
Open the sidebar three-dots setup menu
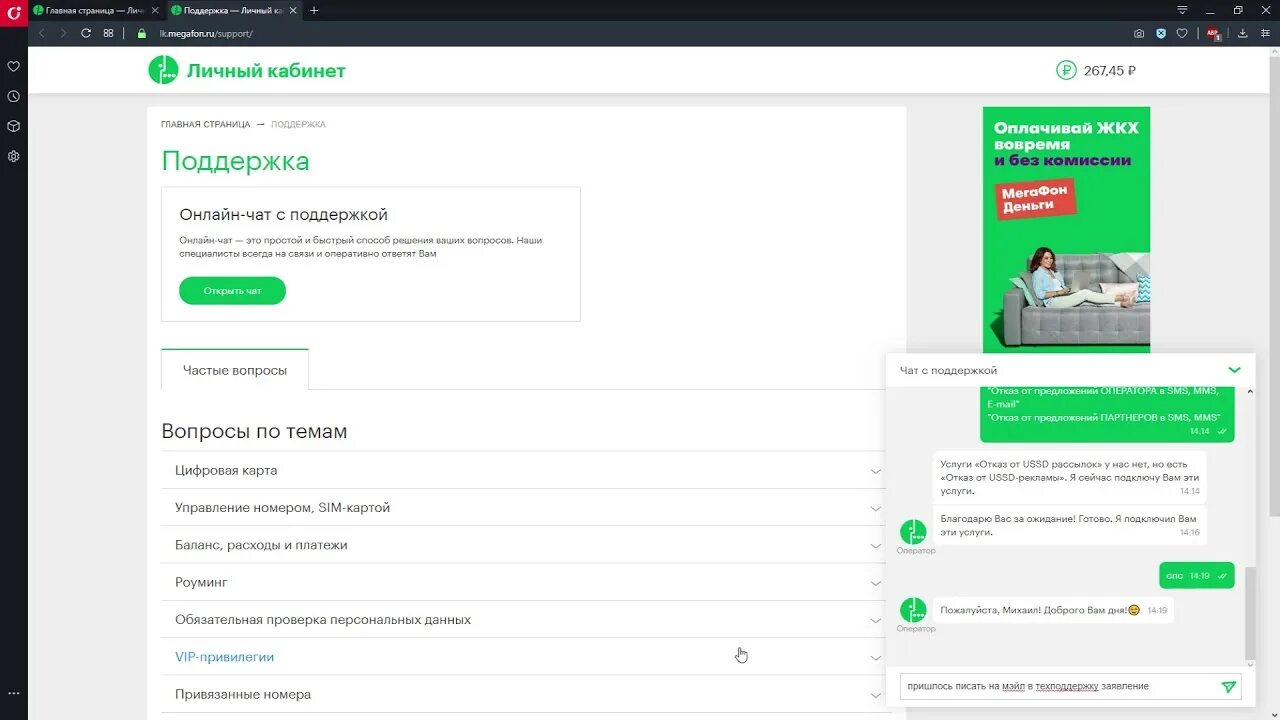tap(14, 693)
